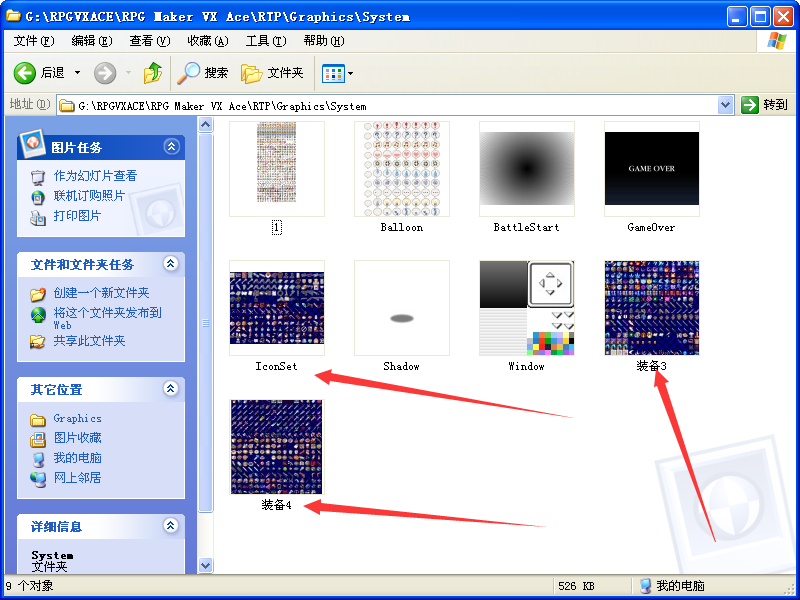800x600 pixels.
Task: Collapse the 详细信息 panel
Action: click(x=170, y=526)
